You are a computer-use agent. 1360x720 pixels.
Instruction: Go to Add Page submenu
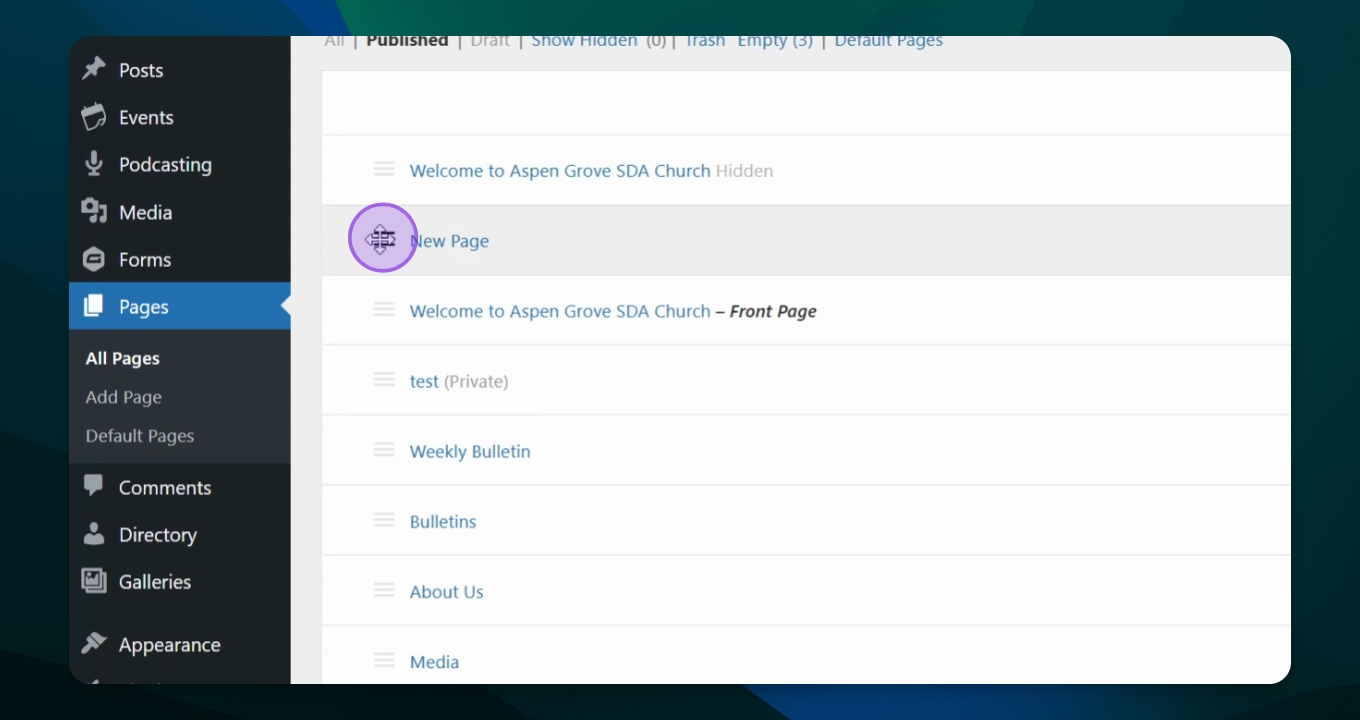[124, 397]
